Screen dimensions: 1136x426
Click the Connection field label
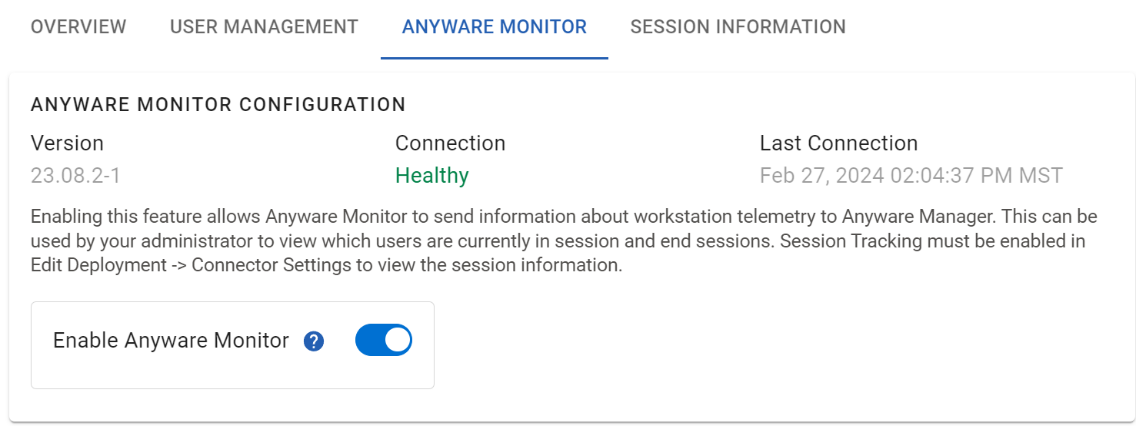(x=450, y=143)
